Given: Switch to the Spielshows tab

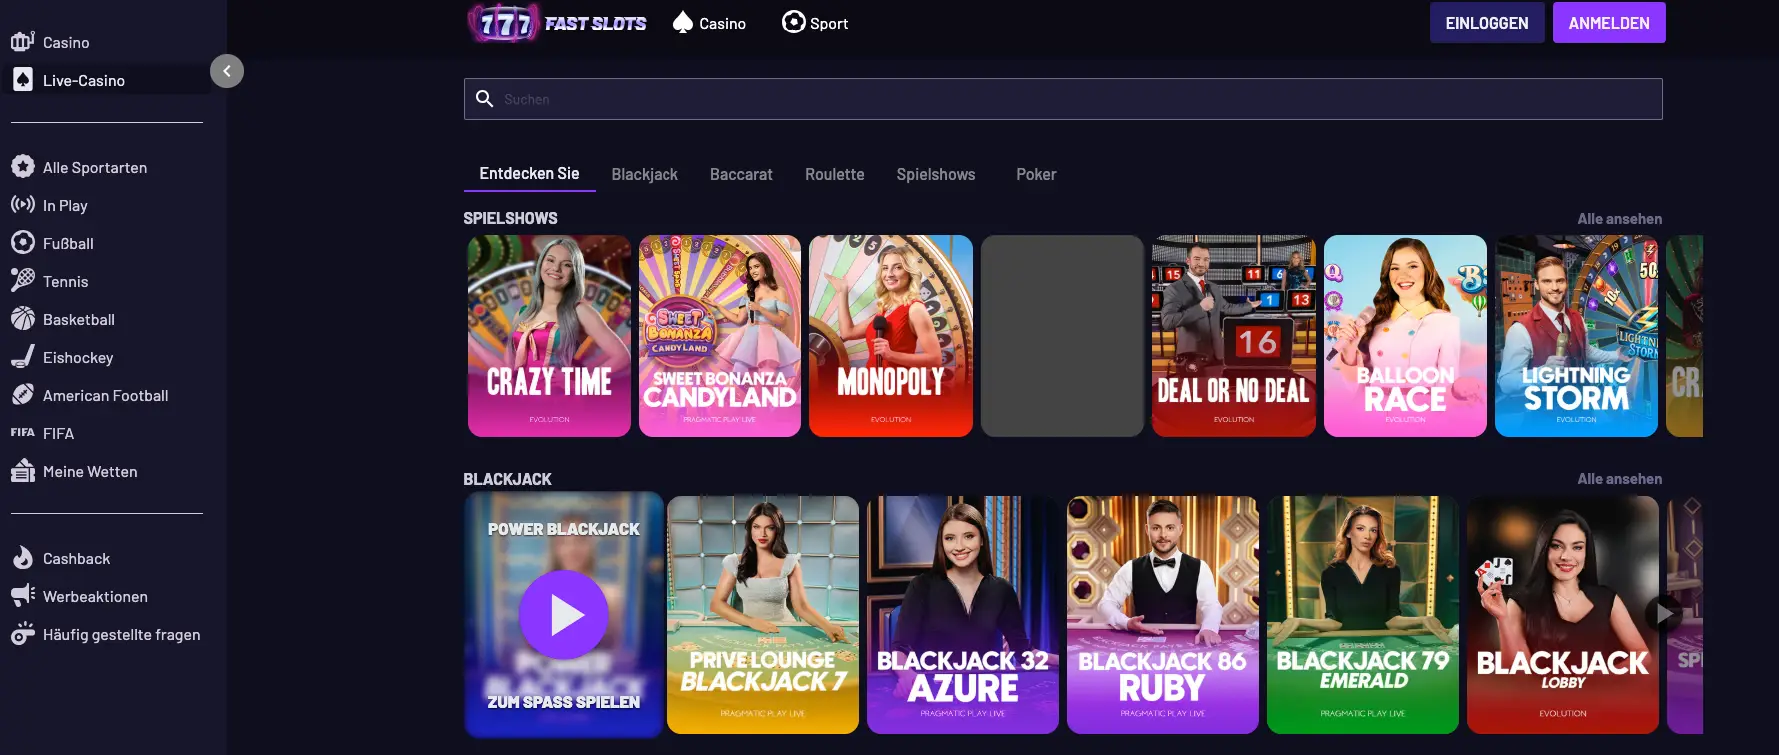Looking at the screenshot, I should tap(936, 174).
